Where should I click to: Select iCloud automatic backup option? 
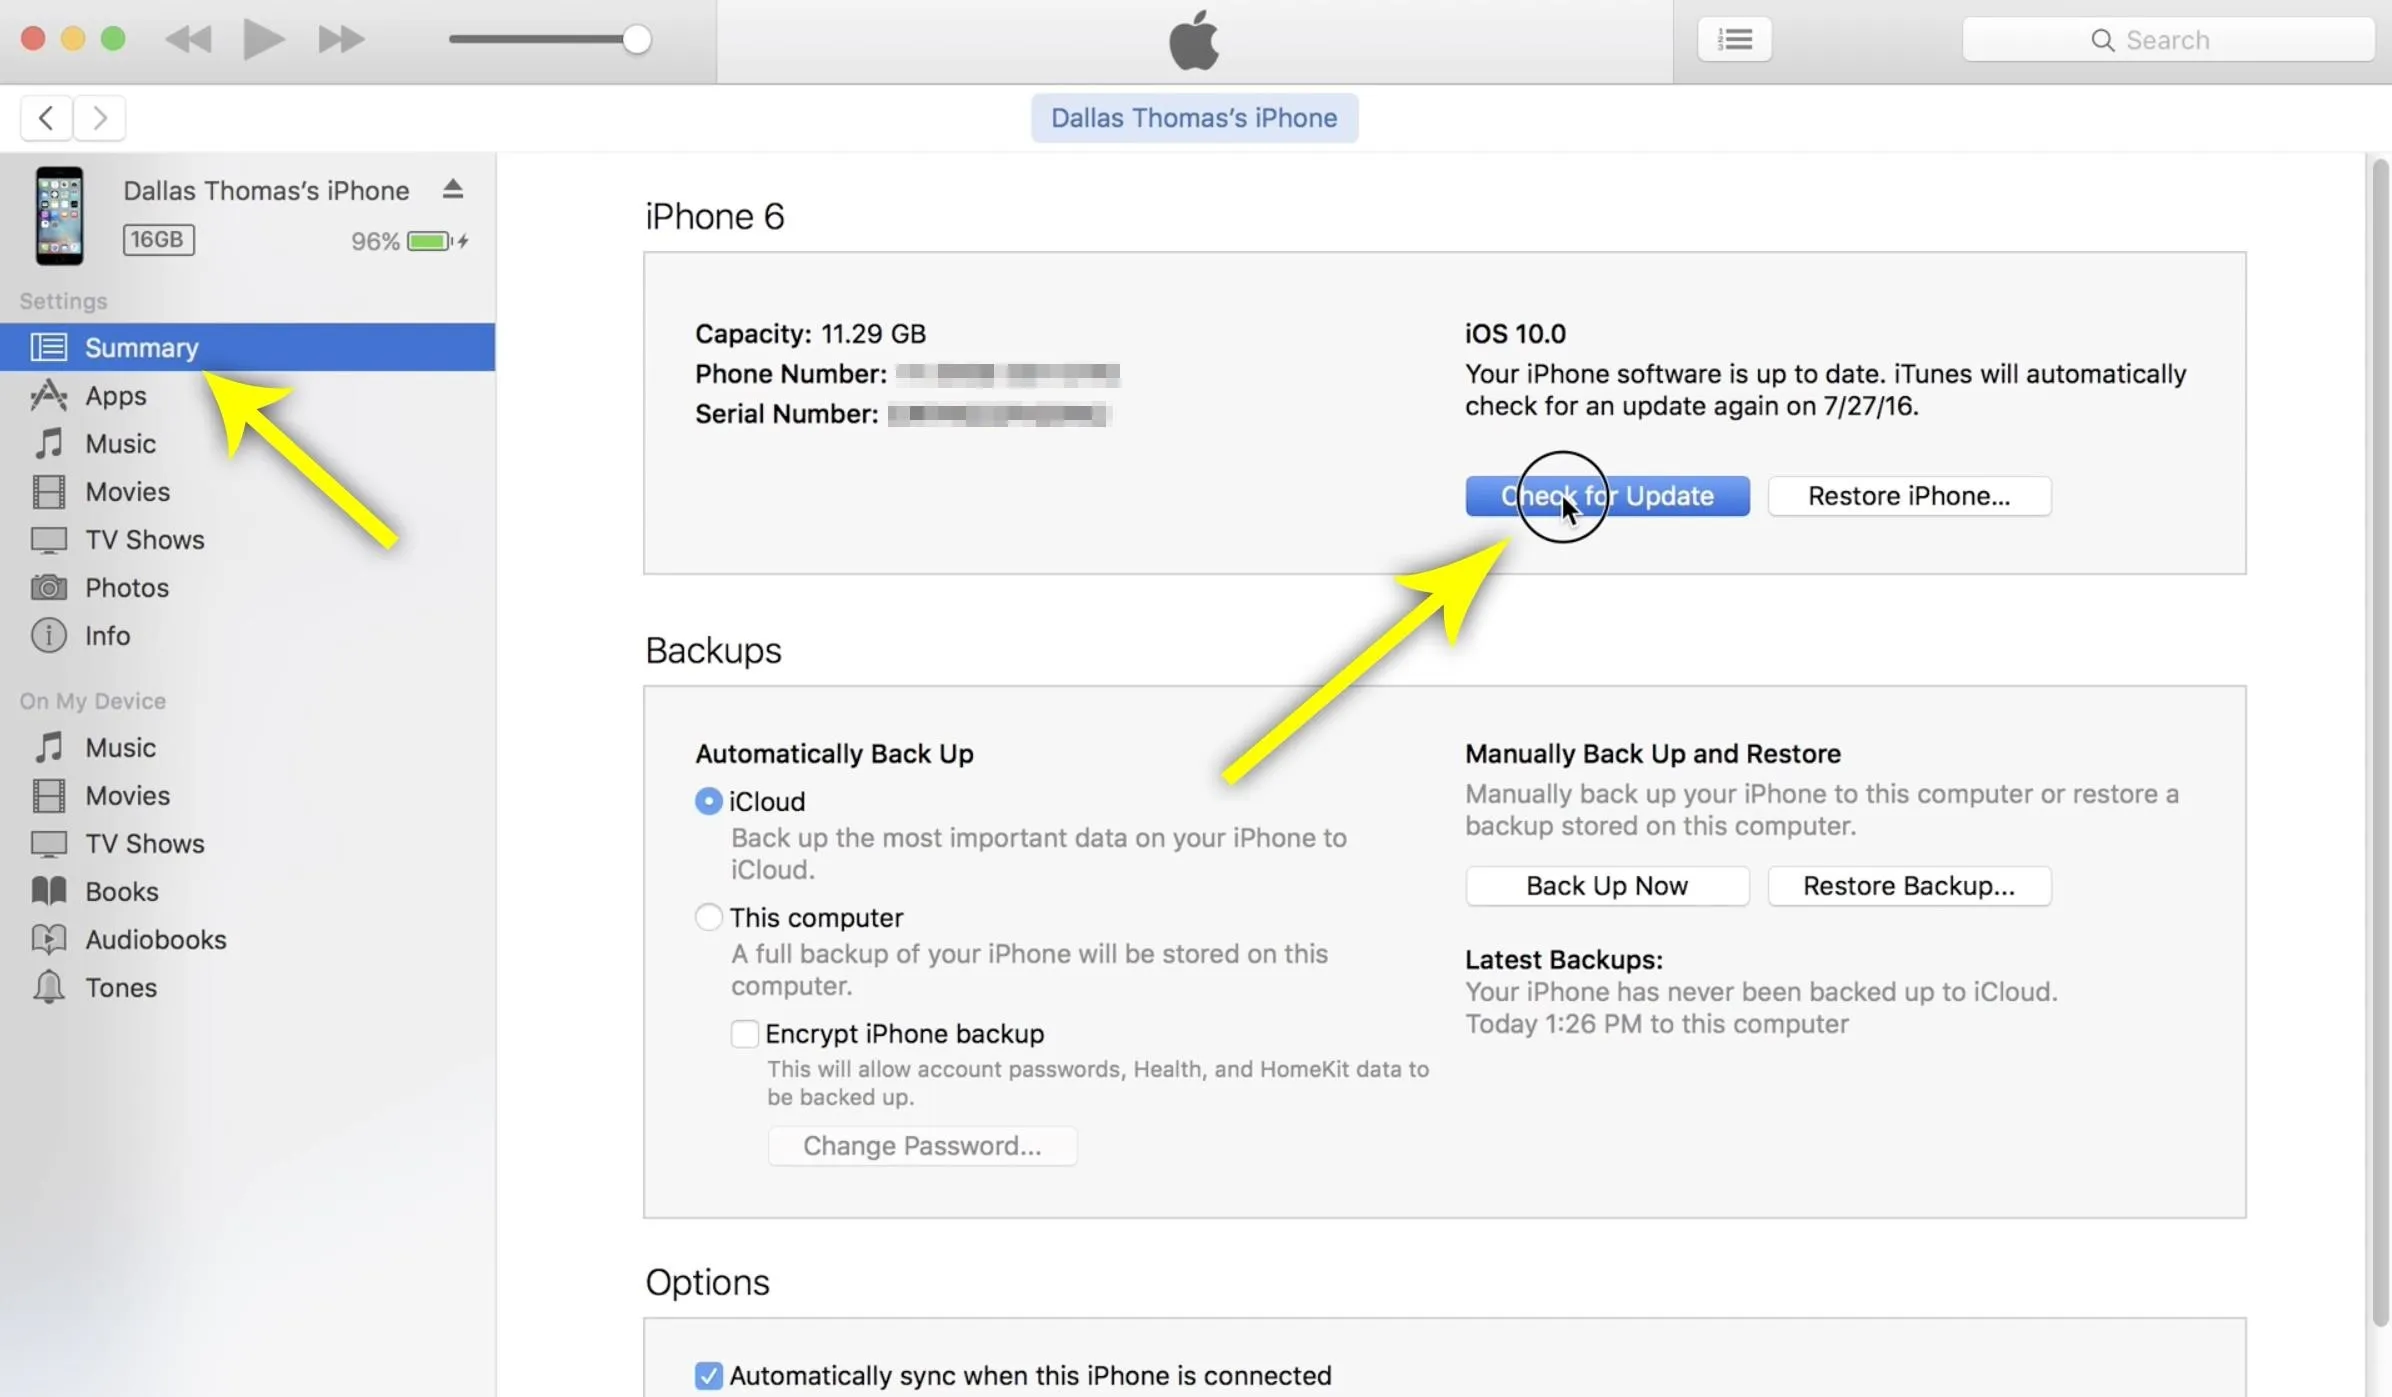tap(708, 802)
